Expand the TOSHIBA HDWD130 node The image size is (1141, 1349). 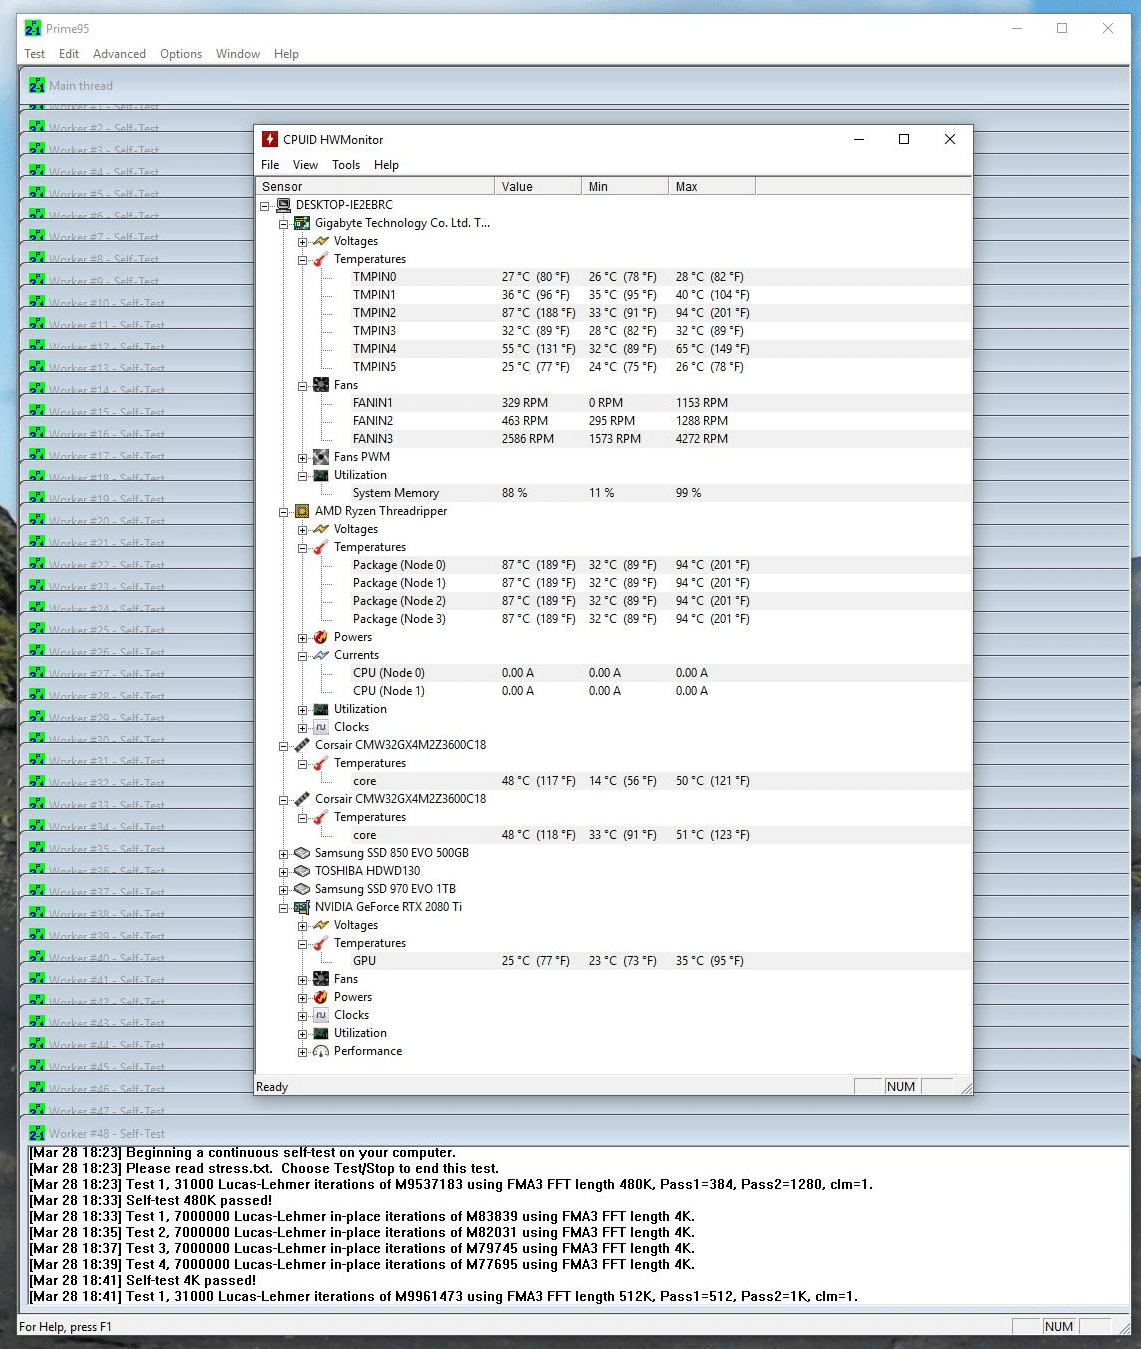click(284, 872)
